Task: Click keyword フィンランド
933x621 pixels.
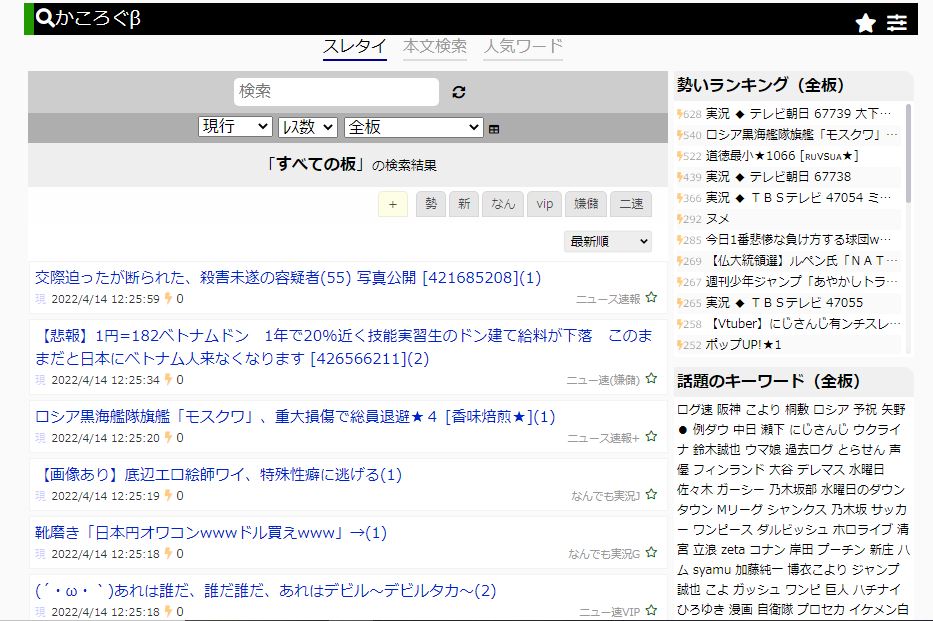Action: 729,470
